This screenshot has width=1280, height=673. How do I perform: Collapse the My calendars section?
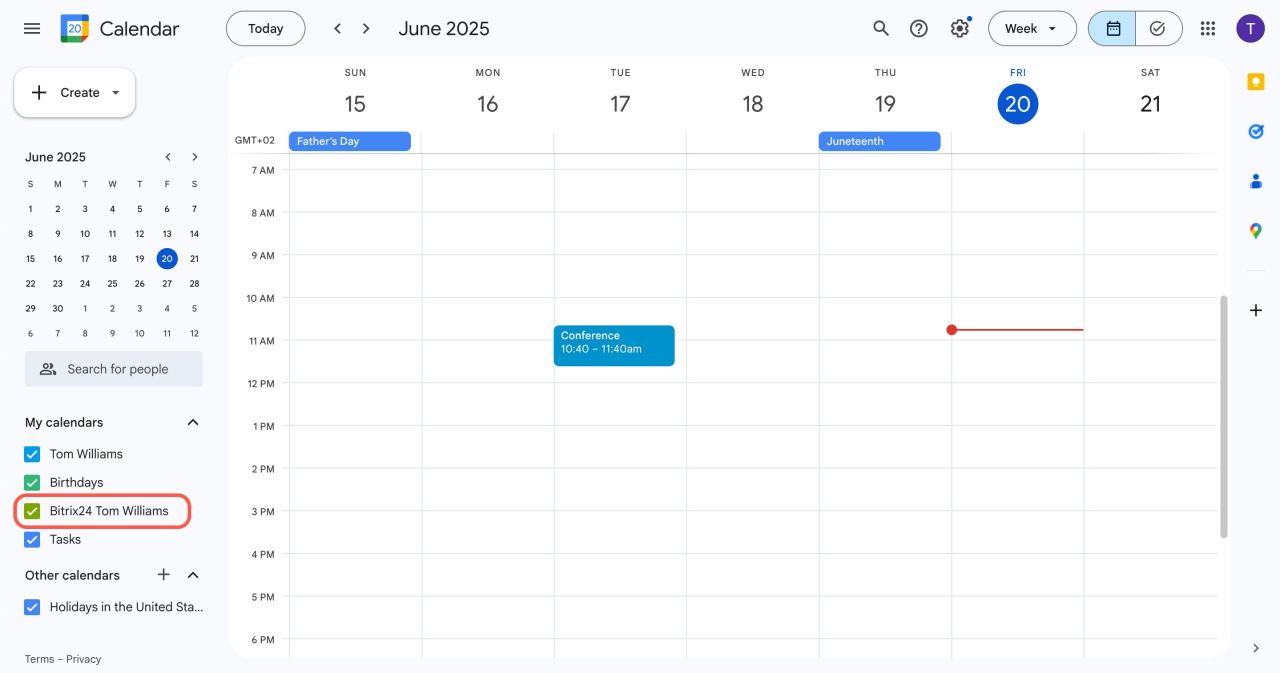(193, 423)
